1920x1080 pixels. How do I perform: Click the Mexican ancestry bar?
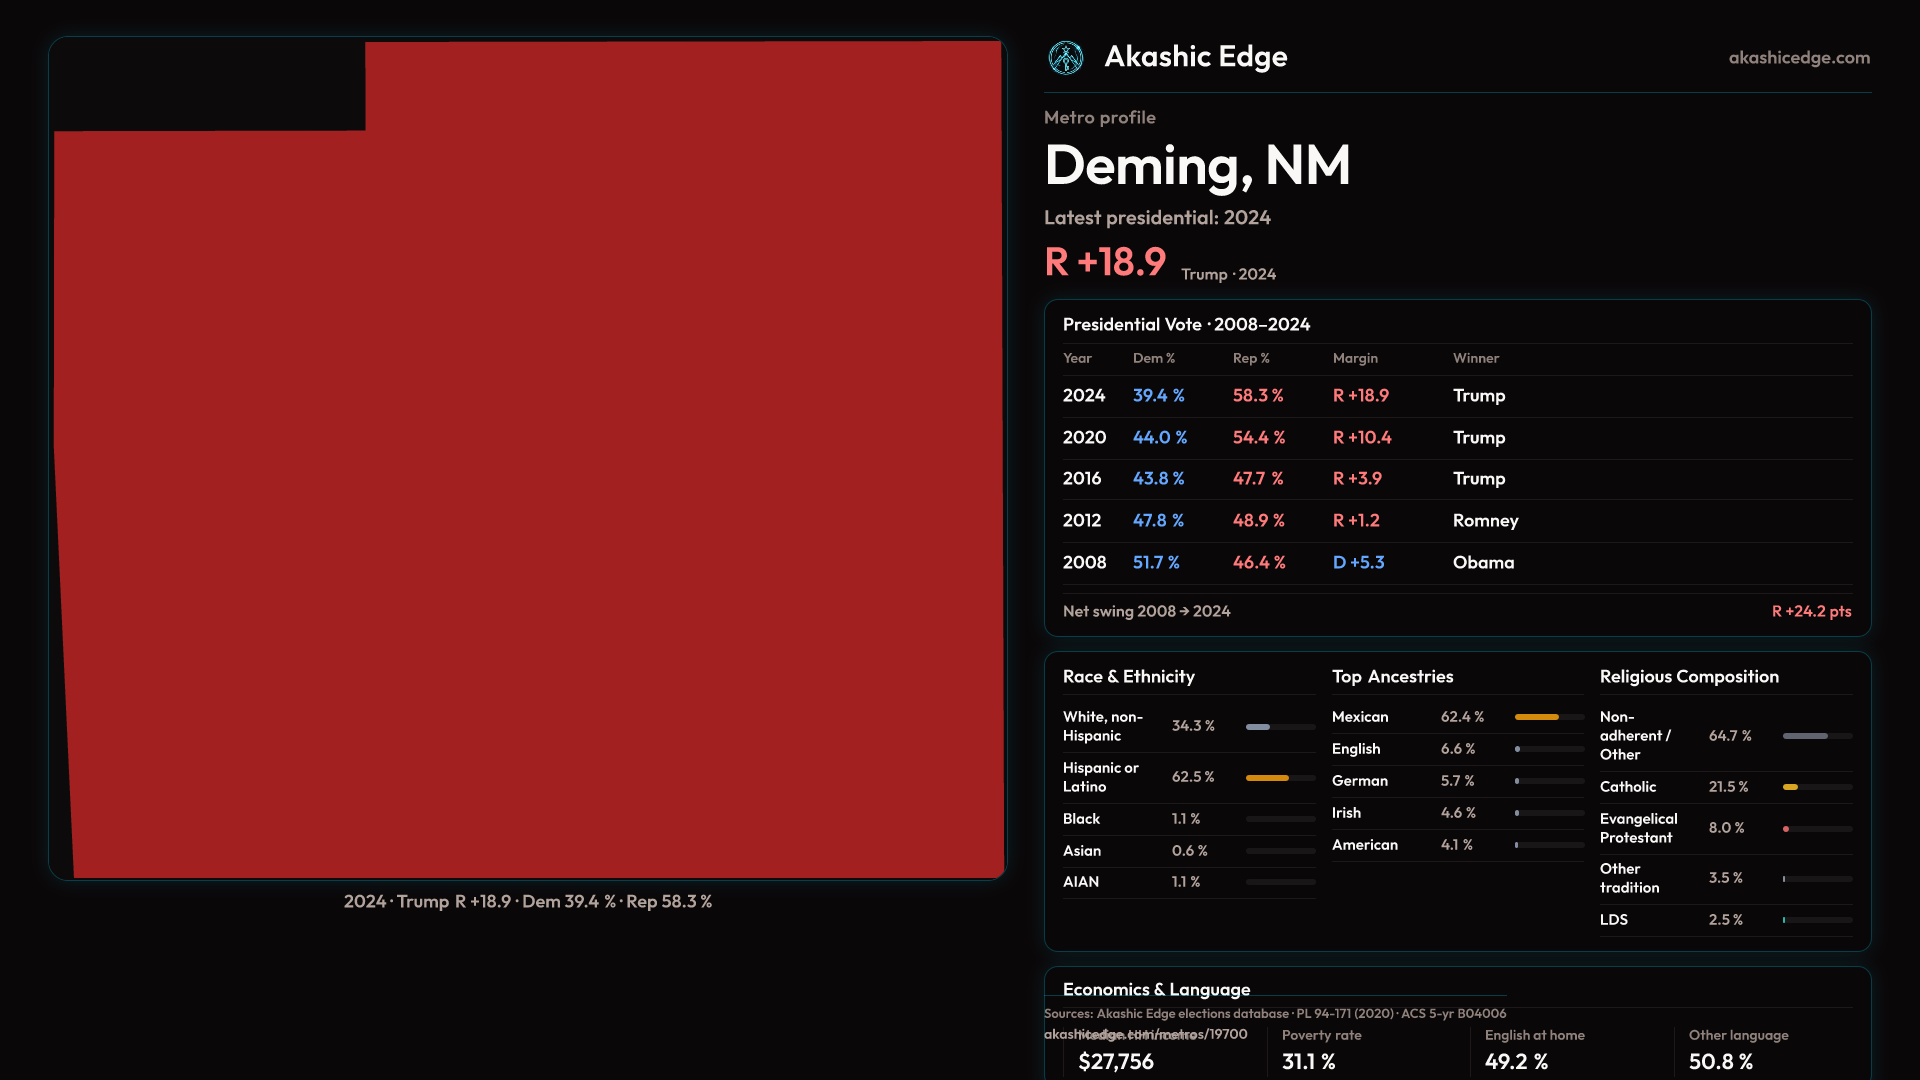click(1537, 717)
